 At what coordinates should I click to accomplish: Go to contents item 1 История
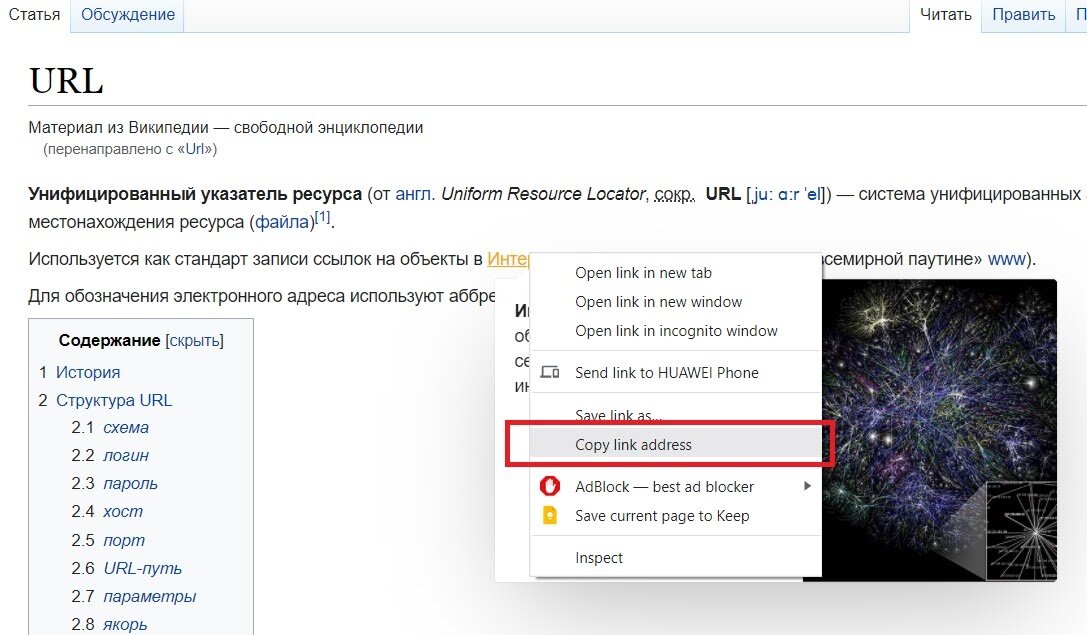click(87, 372)
